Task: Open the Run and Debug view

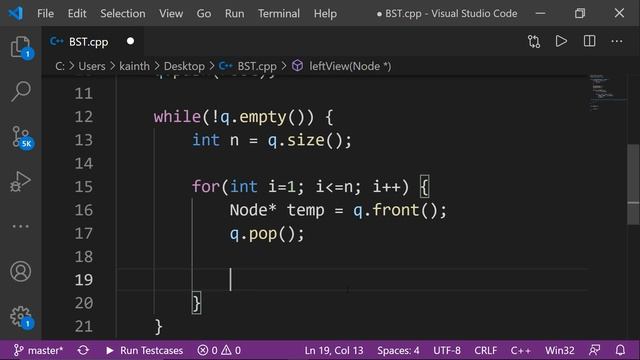Action: [20, 181]
